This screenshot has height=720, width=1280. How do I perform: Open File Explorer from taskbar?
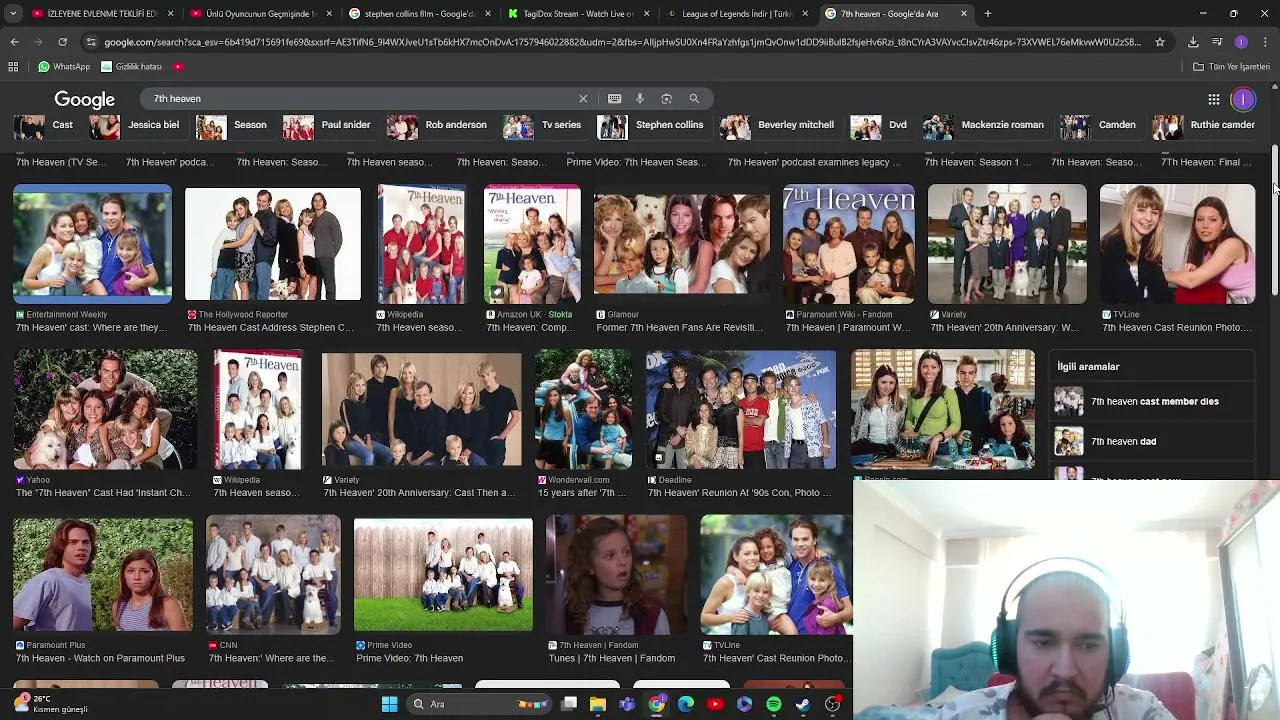[598, 704]
